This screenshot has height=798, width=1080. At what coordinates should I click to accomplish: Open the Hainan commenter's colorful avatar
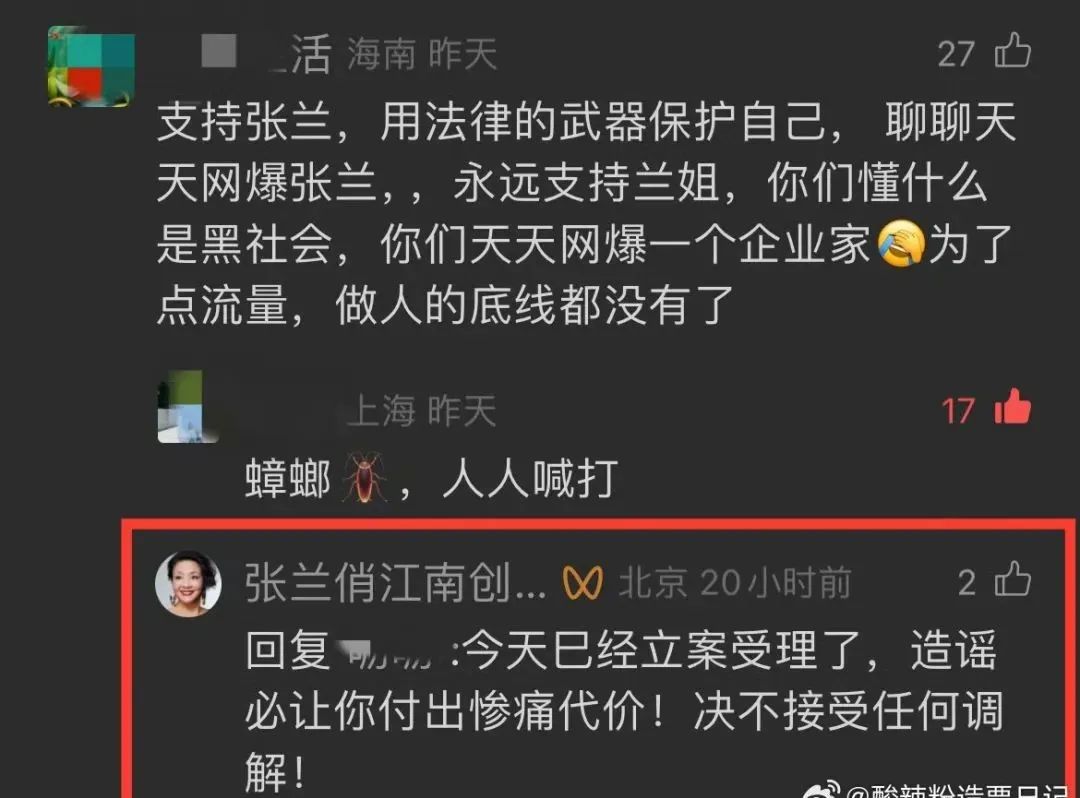pos(91,67)
